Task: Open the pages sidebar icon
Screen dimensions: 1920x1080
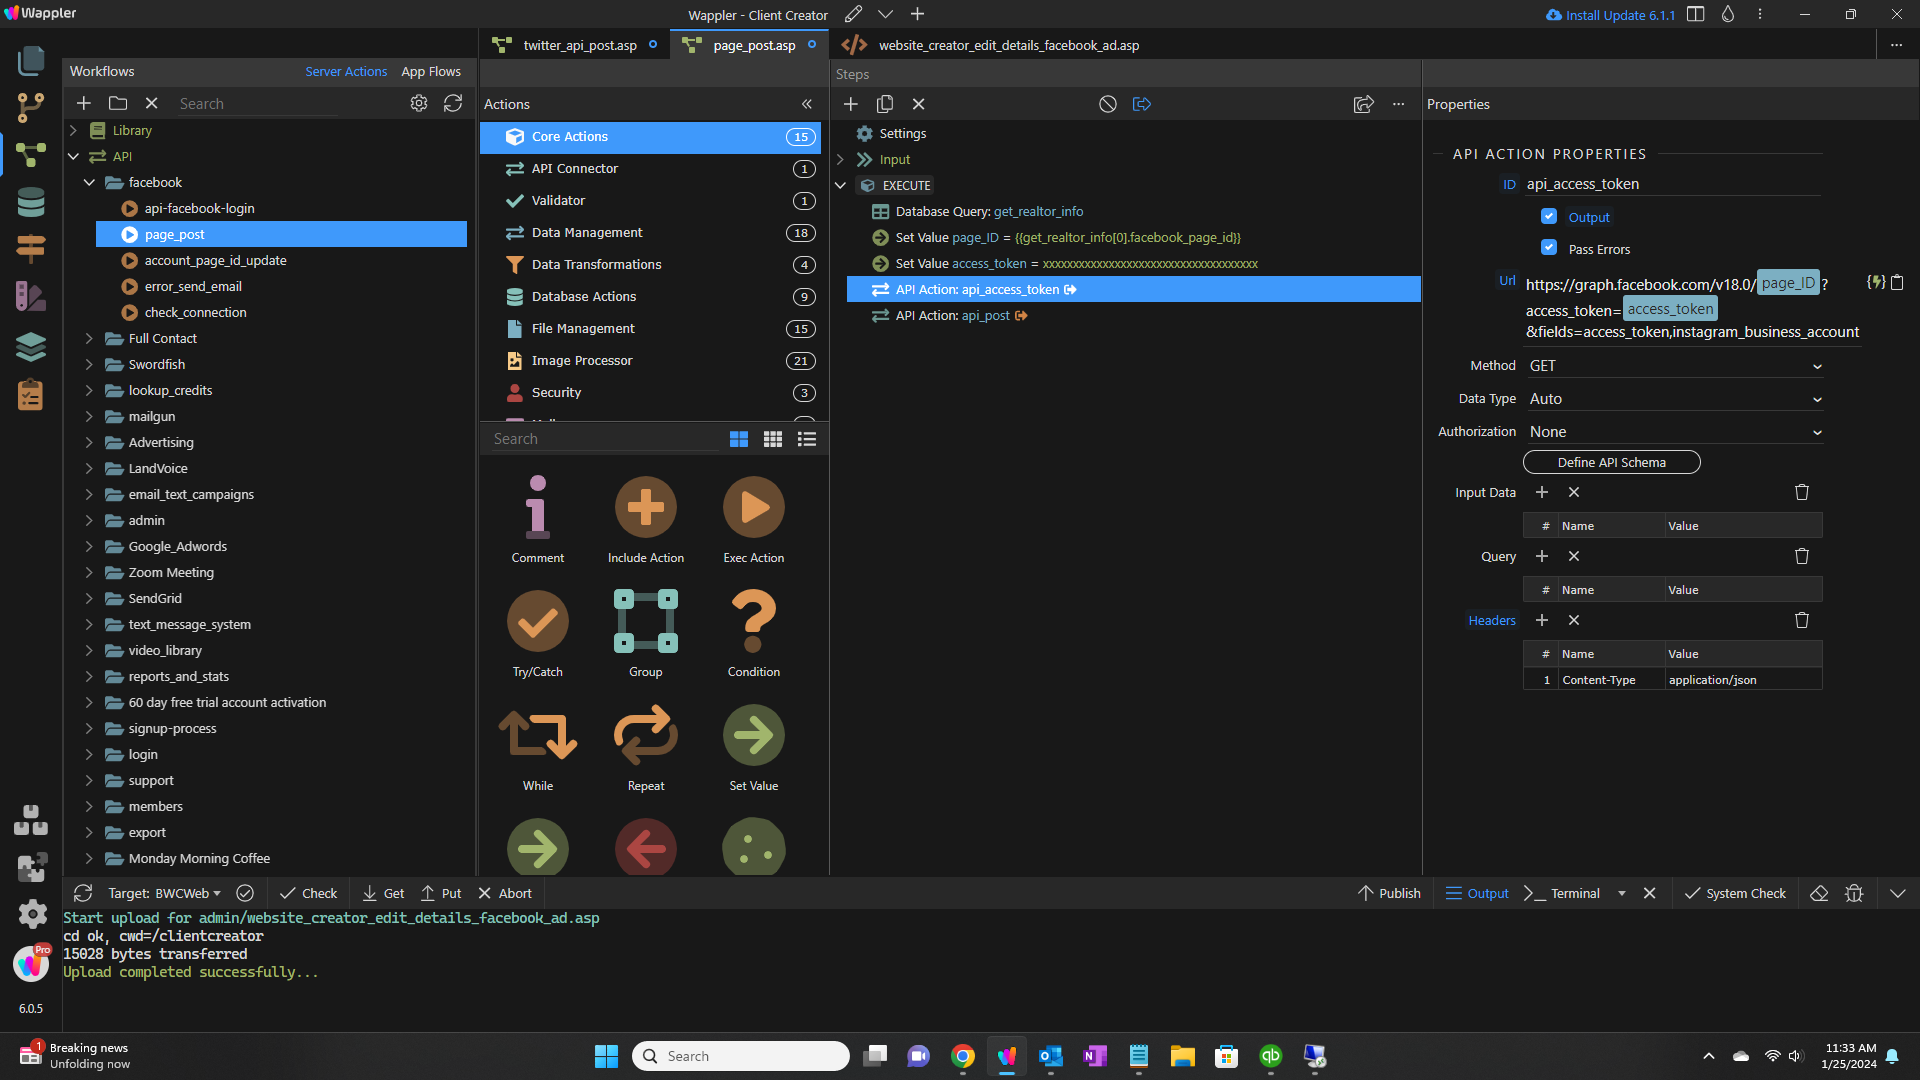Action: point(31,61)
